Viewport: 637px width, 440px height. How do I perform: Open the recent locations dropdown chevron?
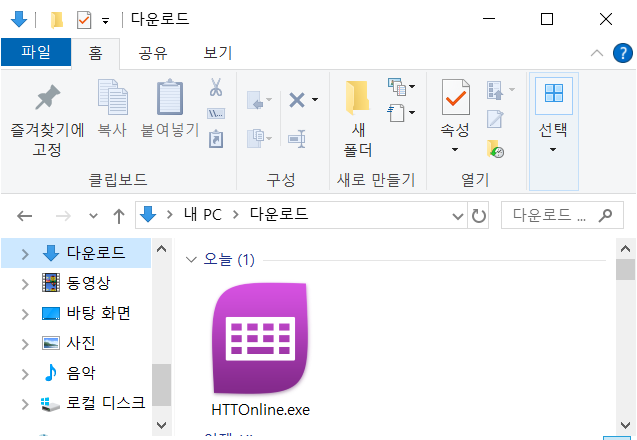(x=93, y=215)
